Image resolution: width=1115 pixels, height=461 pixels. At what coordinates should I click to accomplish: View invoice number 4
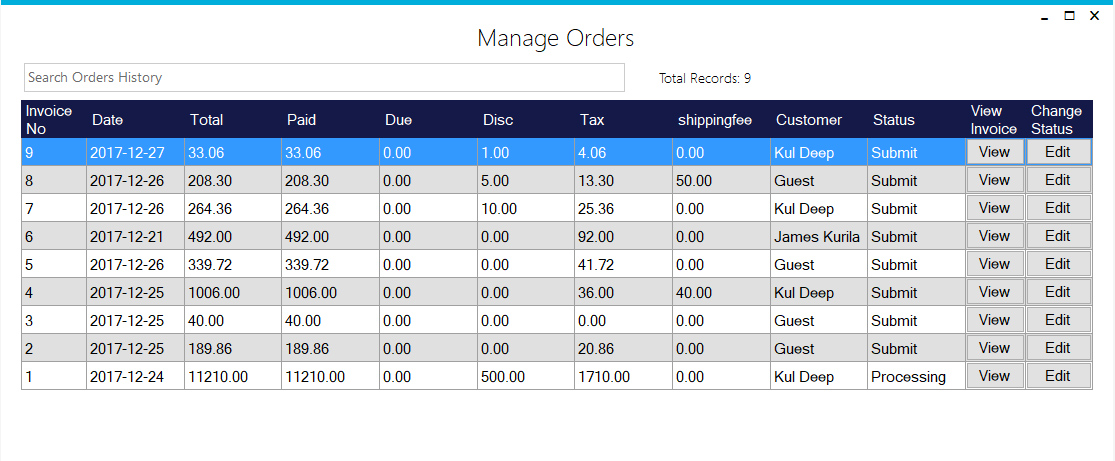tap(994, 292)
